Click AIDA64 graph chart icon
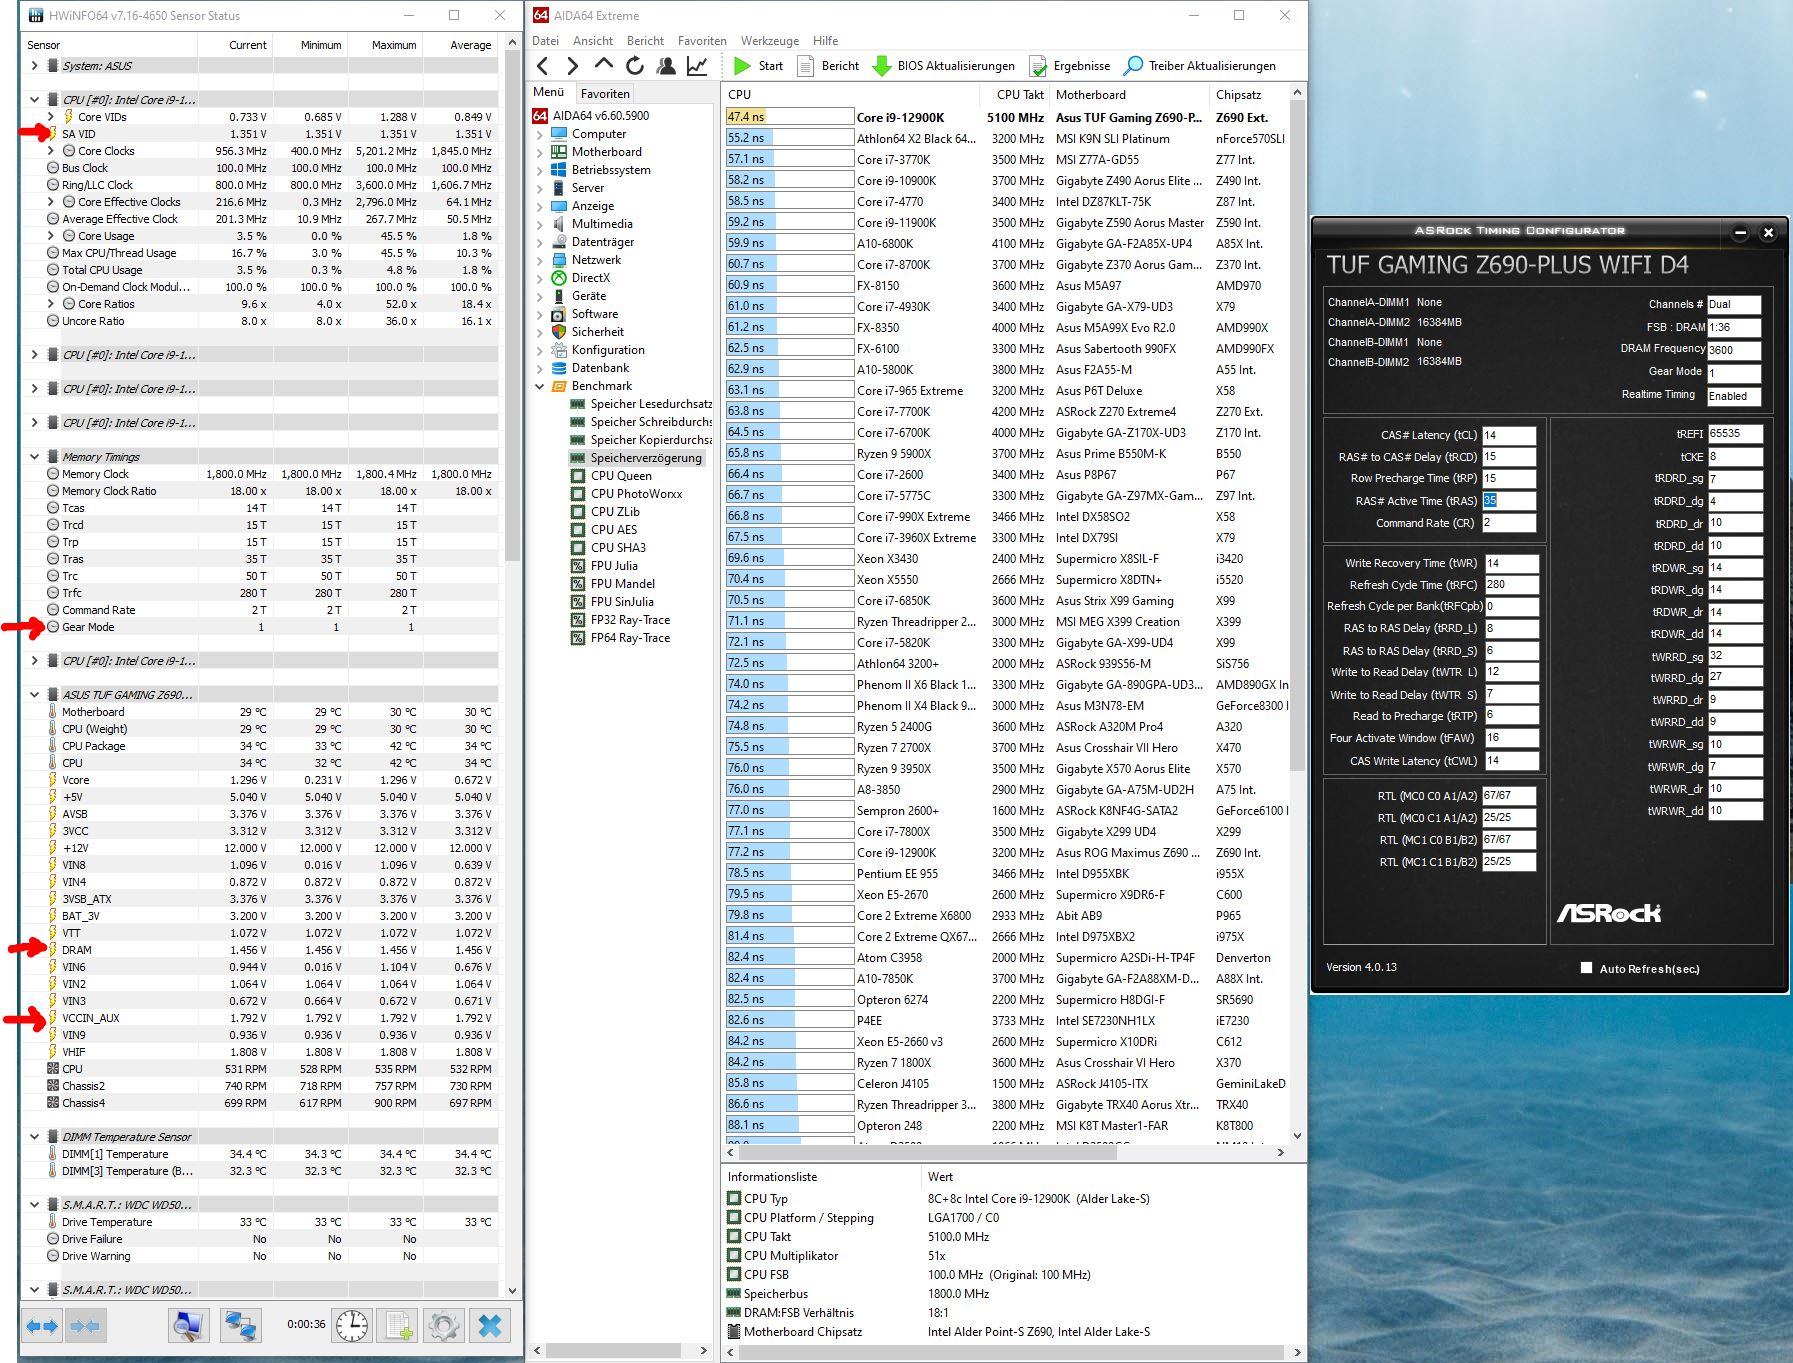Image resolution: width=1793 pixels, height=1363 pixels. click(x=697, y=66)
